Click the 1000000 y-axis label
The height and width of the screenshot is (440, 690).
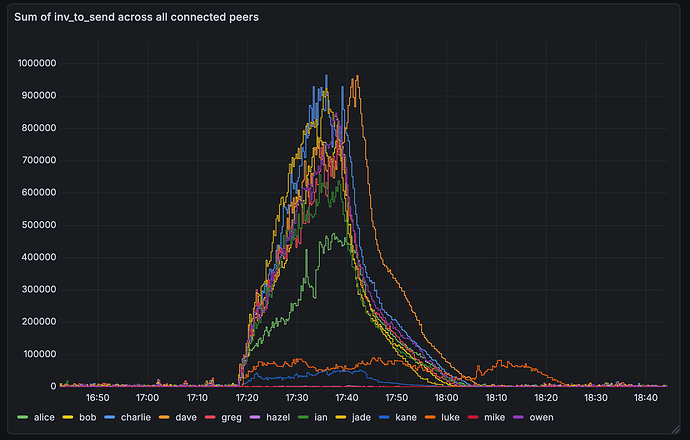[36, 64]
